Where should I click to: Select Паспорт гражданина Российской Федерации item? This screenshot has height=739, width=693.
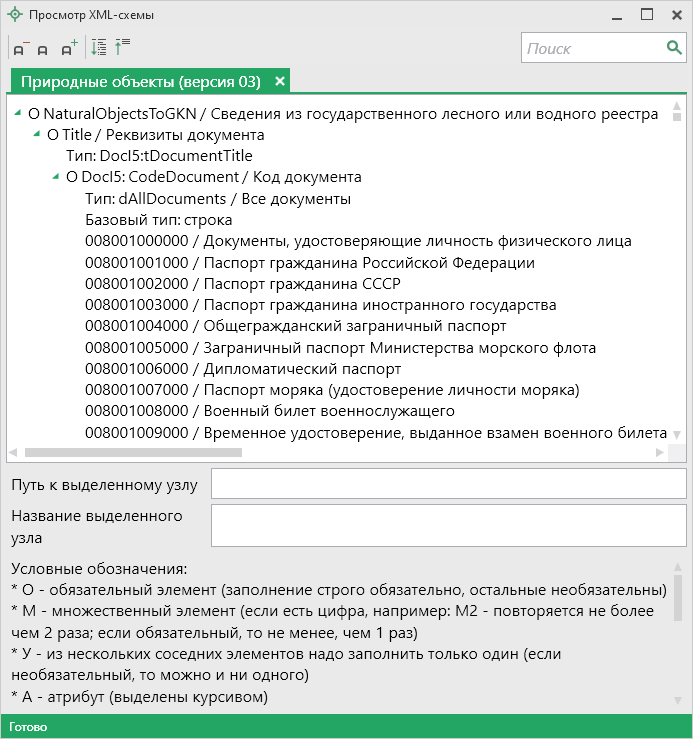click(x=310, y=263)
